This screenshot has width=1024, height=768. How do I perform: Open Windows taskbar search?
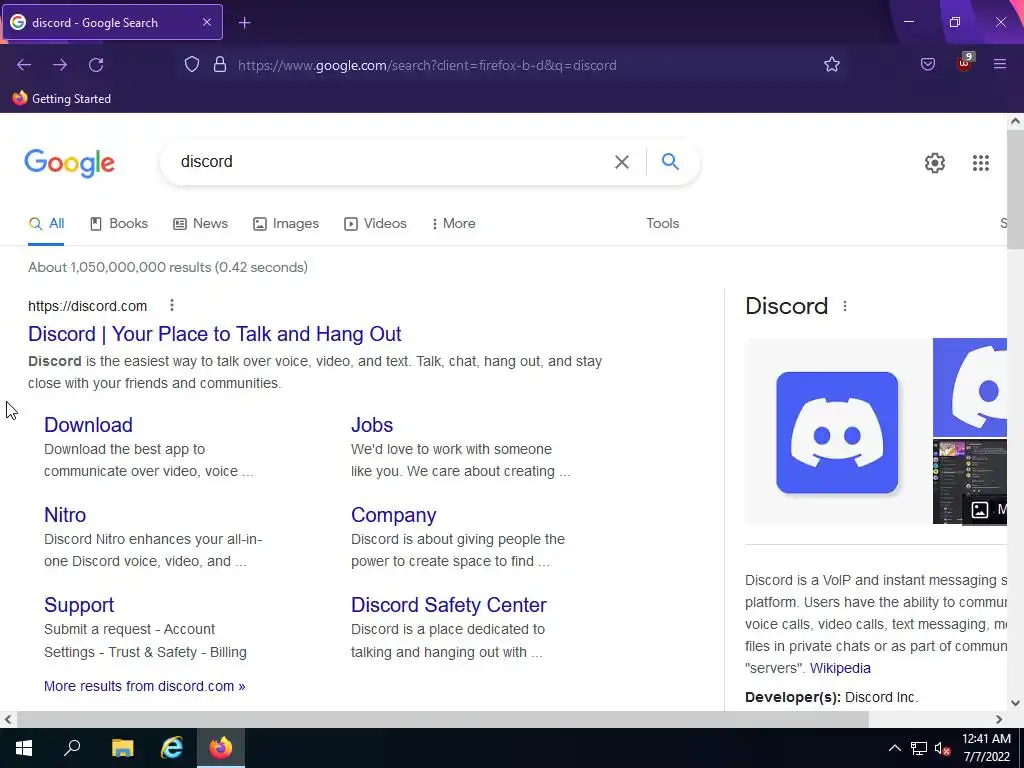72,748
